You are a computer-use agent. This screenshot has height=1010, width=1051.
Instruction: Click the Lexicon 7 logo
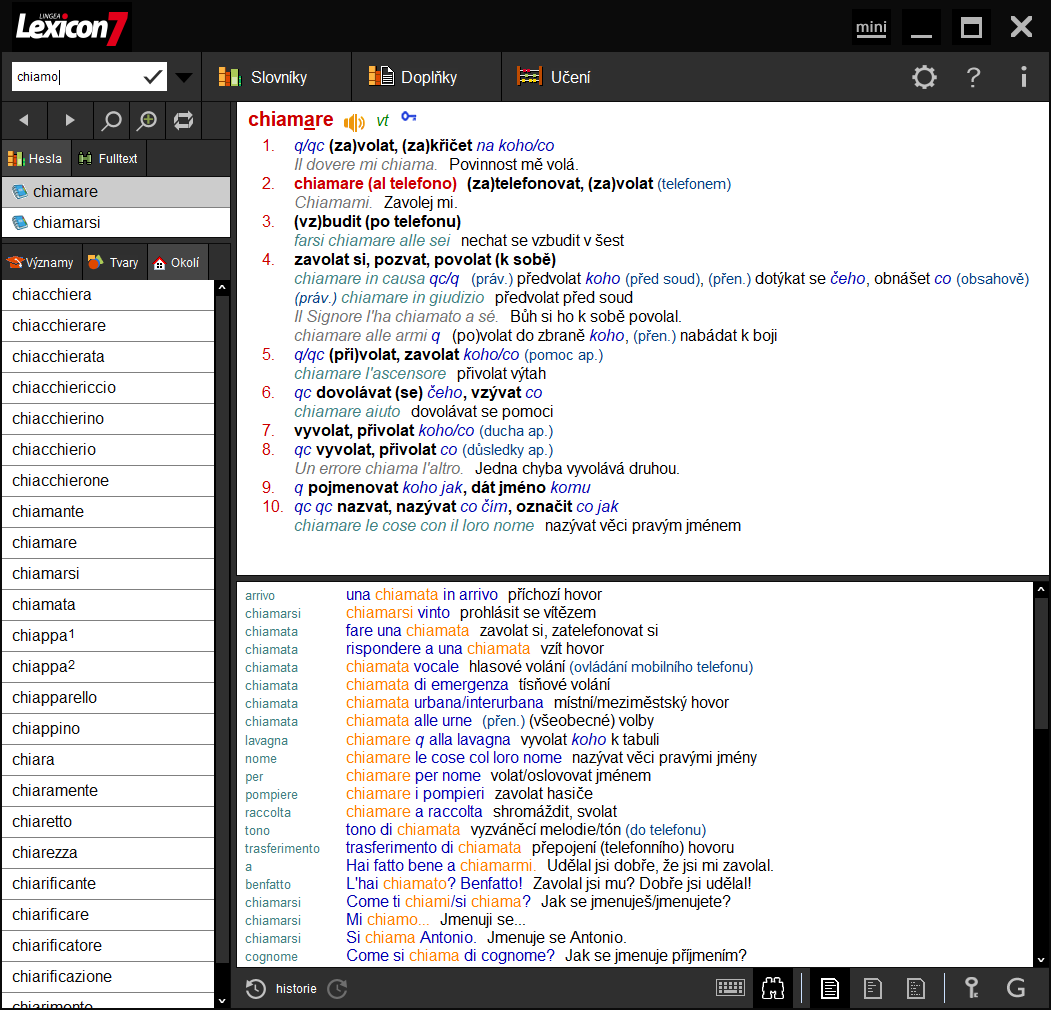(70, 27)
